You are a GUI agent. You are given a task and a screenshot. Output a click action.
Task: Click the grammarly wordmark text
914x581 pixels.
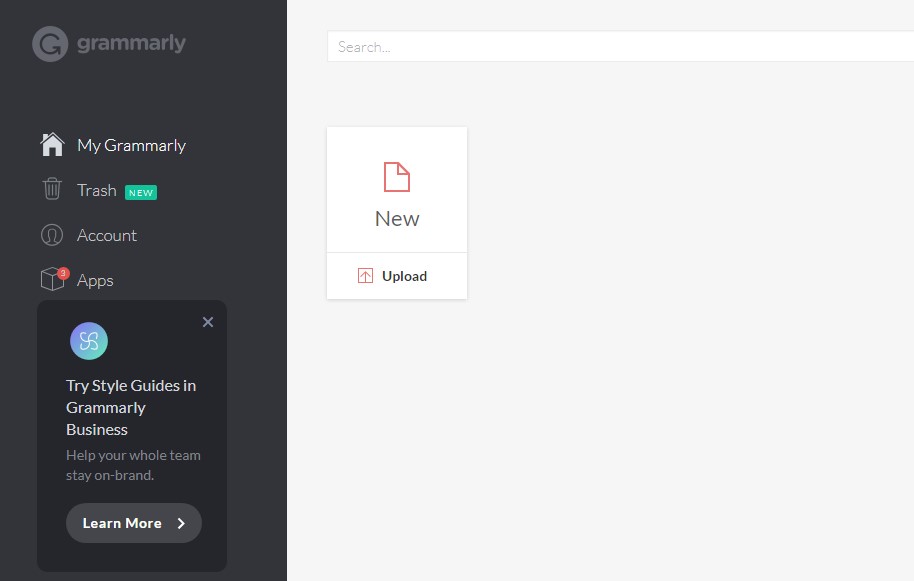click(131, 43)
